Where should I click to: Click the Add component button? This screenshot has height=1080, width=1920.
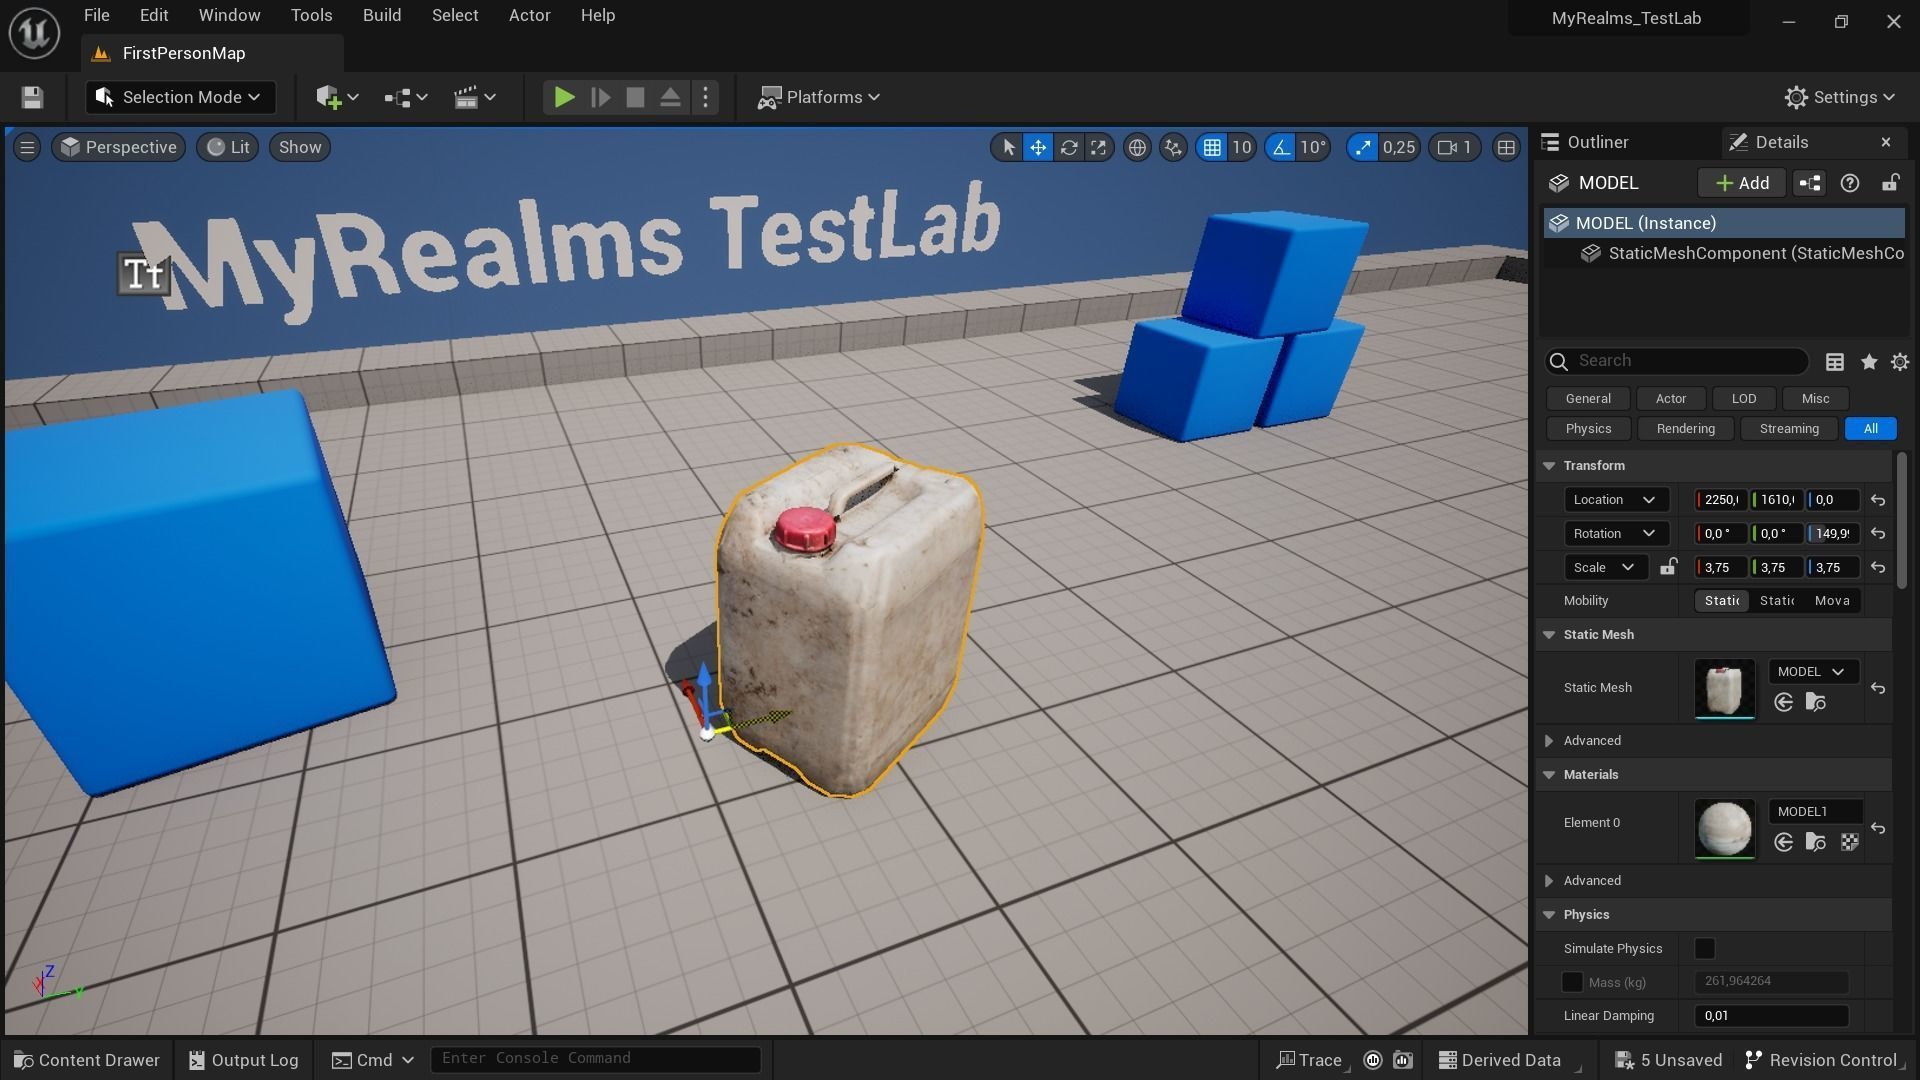(1742, 183)
